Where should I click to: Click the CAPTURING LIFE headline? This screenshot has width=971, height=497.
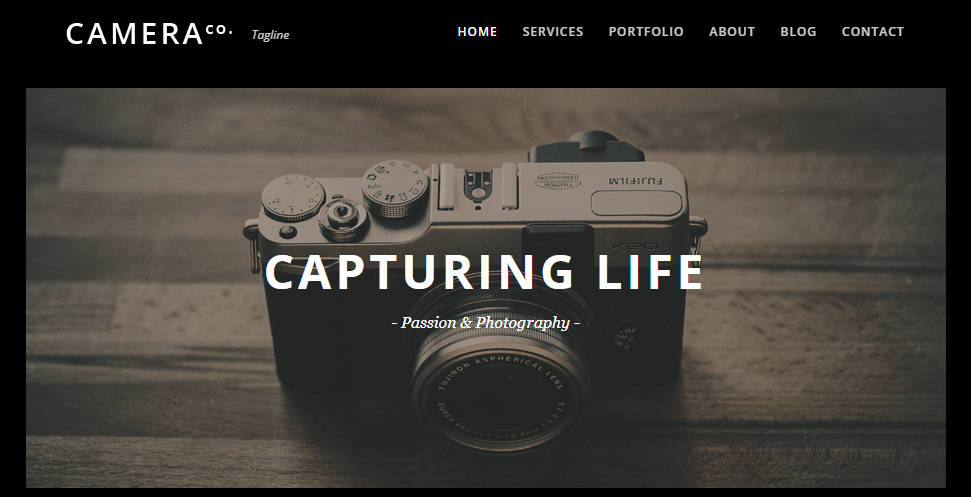(x=484, y=272)
